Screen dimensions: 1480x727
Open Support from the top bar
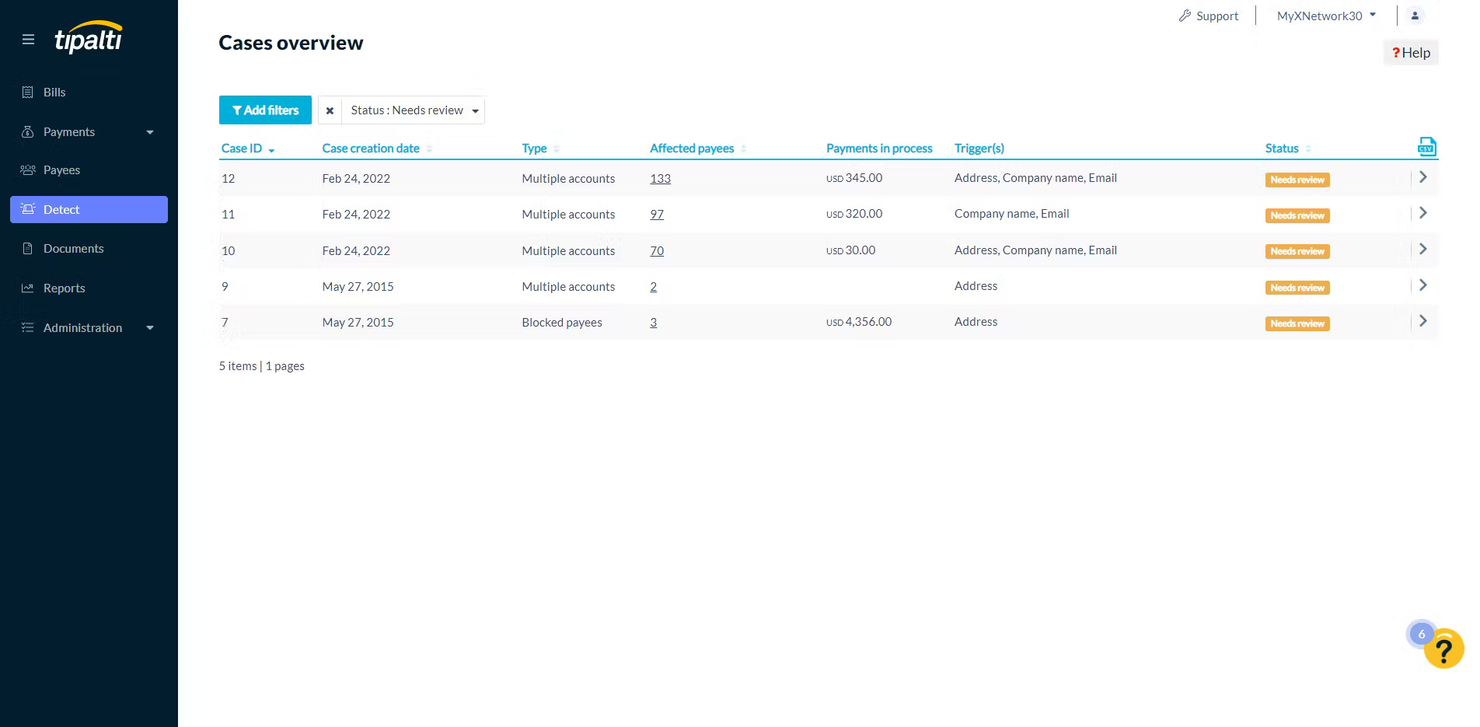coord(1216,15)
